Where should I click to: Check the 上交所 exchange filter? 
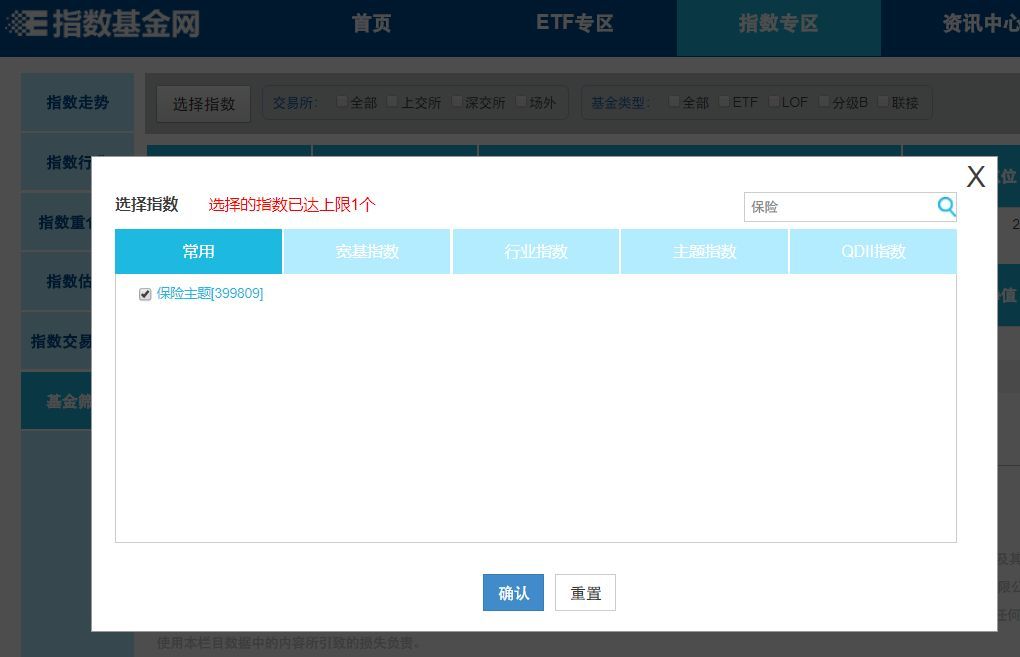click(392, 101)
